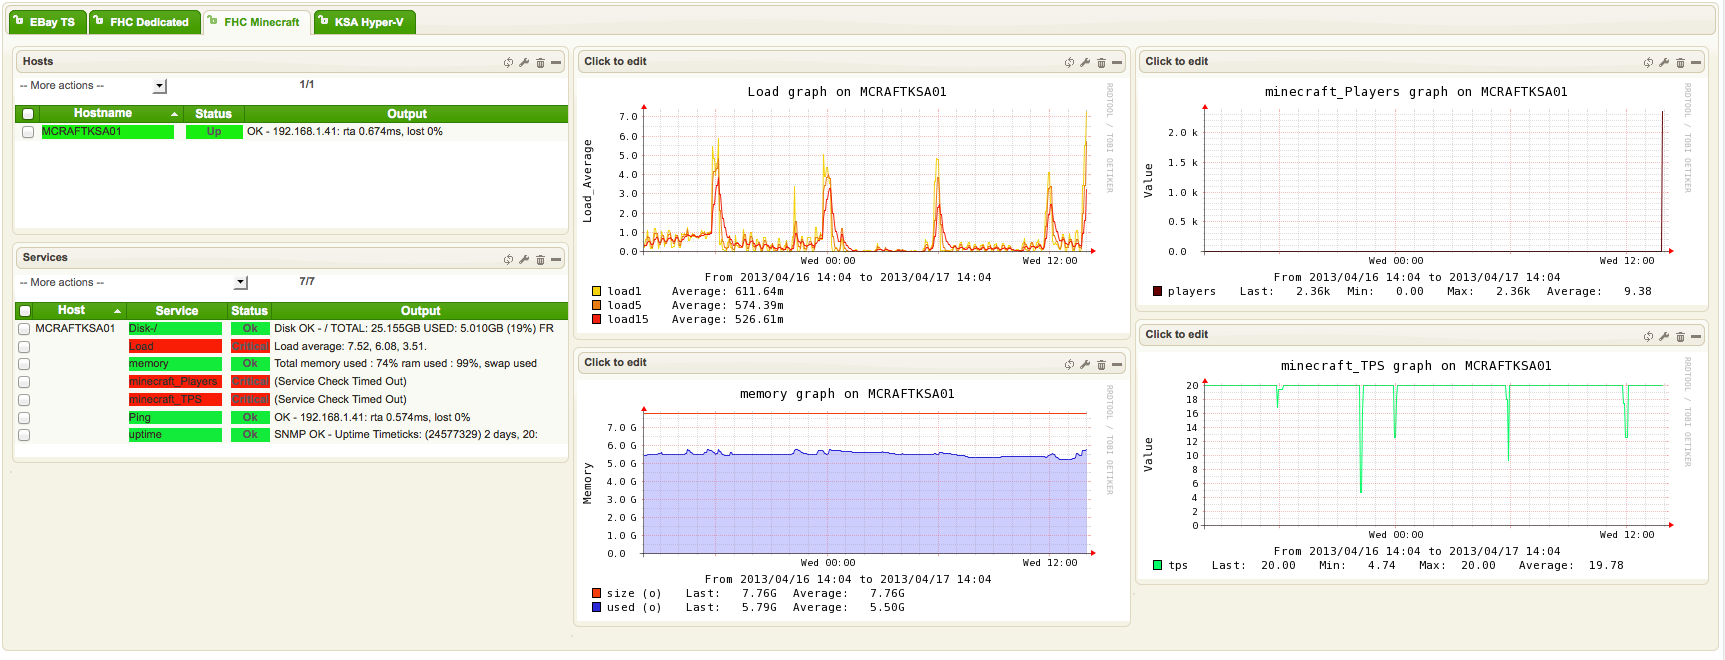Select the Load service row checkbox

(24, 347)
